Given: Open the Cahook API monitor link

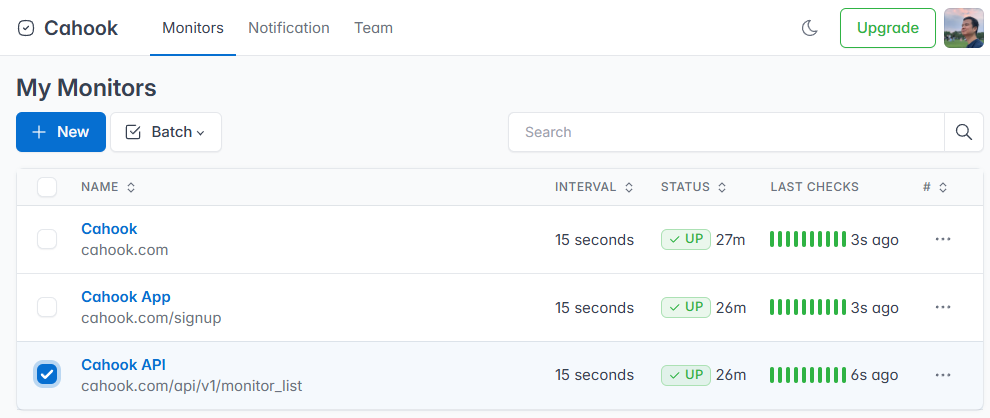Looking at the screenshot, I should pos(124,365).
